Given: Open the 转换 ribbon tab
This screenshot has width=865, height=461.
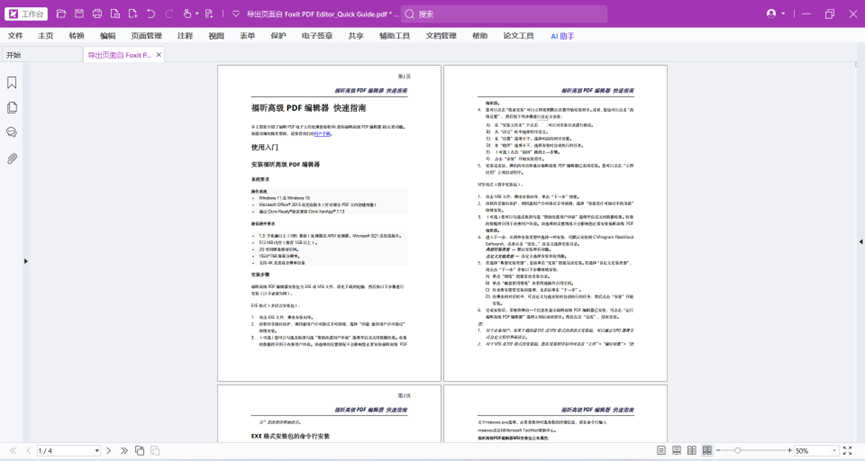Looking at the screenshot, I should tap(77, 36).
